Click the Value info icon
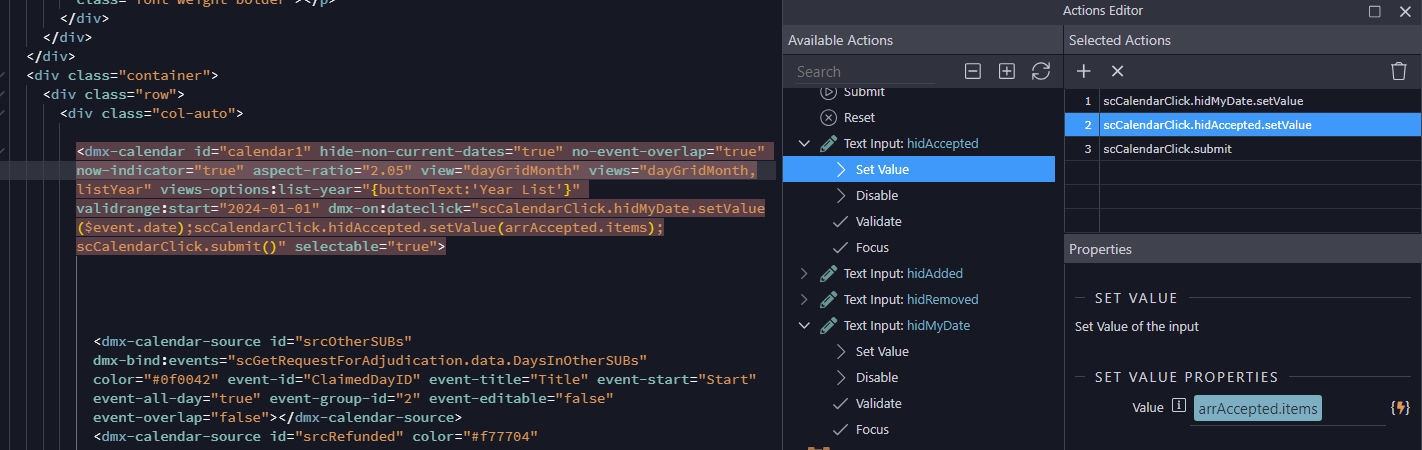Viewport: 1422px width, 450px height. pyautogui.click(x=1178, y=407)
